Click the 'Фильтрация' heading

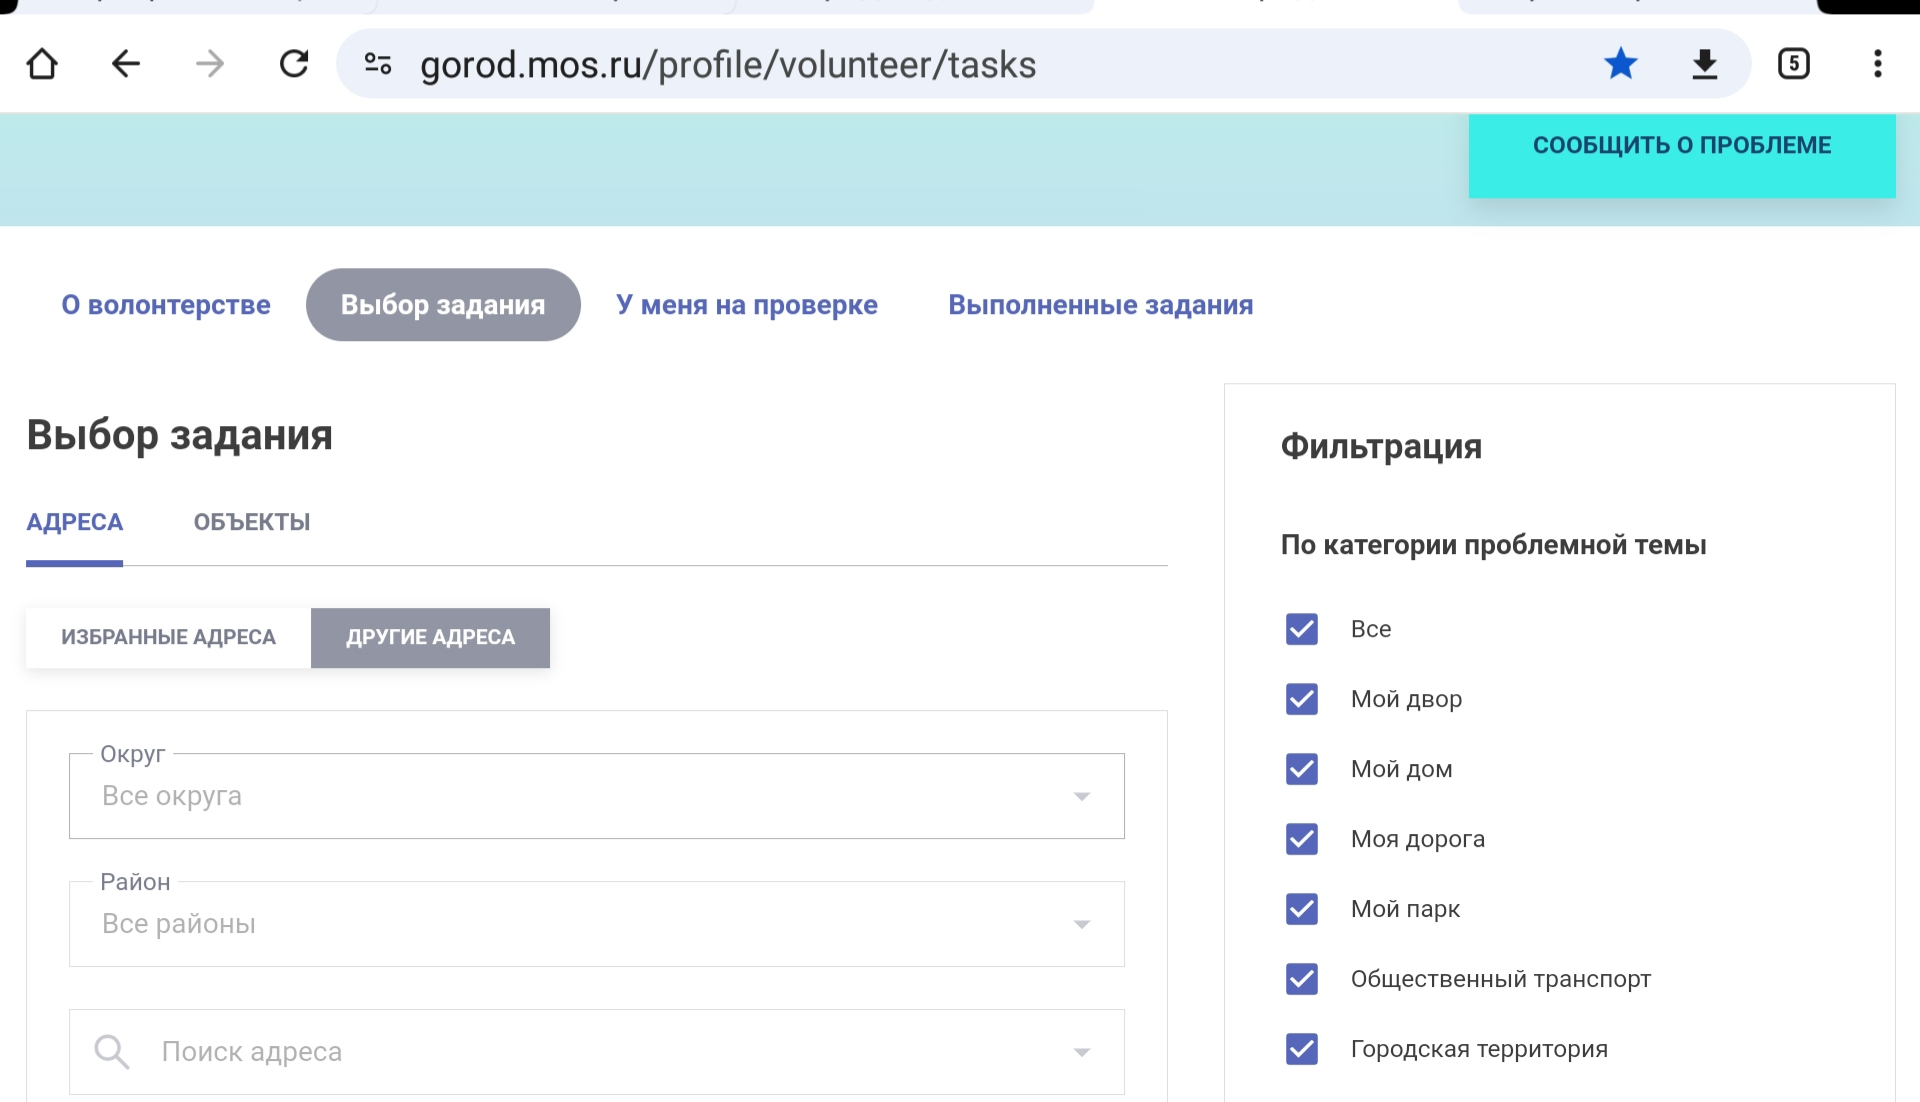(1381, 447)
